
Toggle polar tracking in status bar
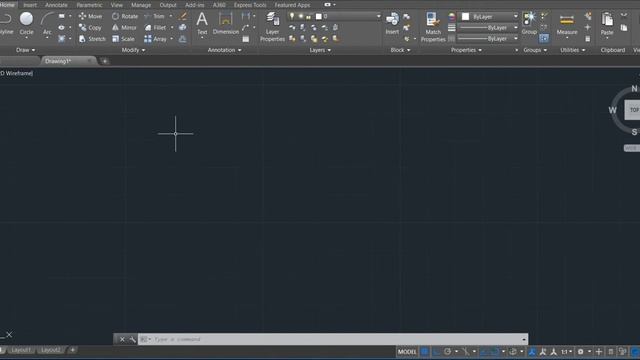pyautogui.click(x=447, y=351)
